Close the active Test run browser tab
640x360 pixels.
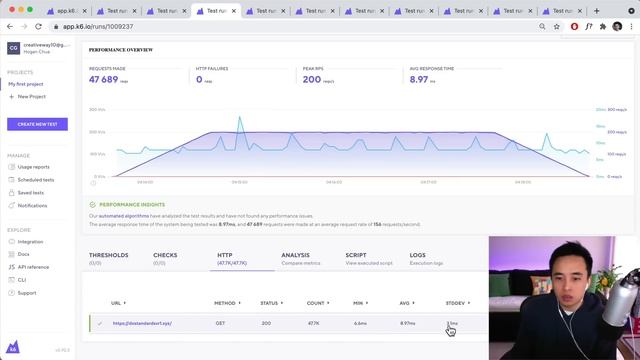click(x=234, y=11)
